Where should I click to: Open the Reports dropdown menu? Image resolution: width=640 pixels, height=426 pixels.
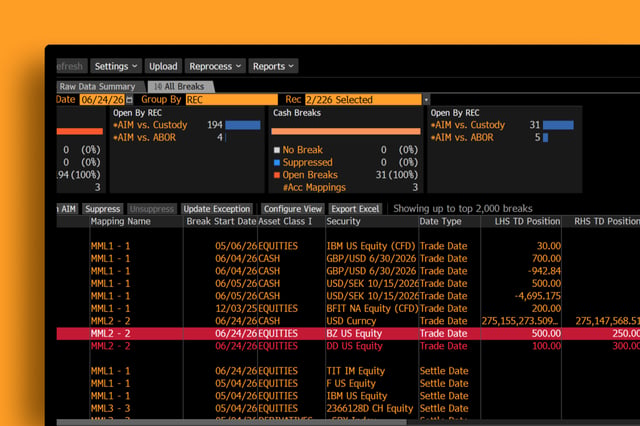pos(273,66)
